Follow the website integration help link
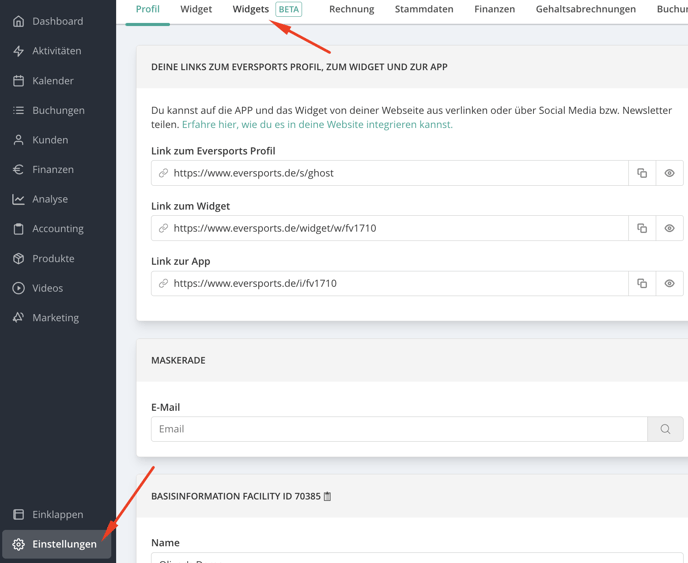The width and height of the screenshot is (688, 563). tap(317, 125)
